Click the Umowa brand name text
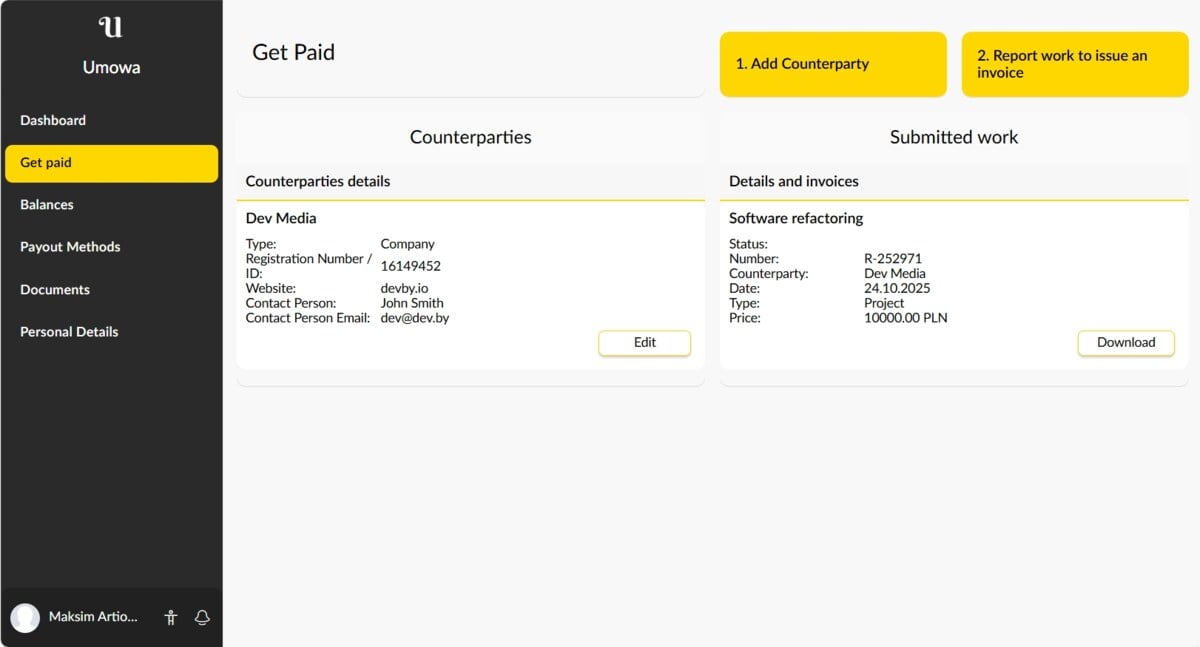This screenshot has width=1200, height=647. (111, 68)
